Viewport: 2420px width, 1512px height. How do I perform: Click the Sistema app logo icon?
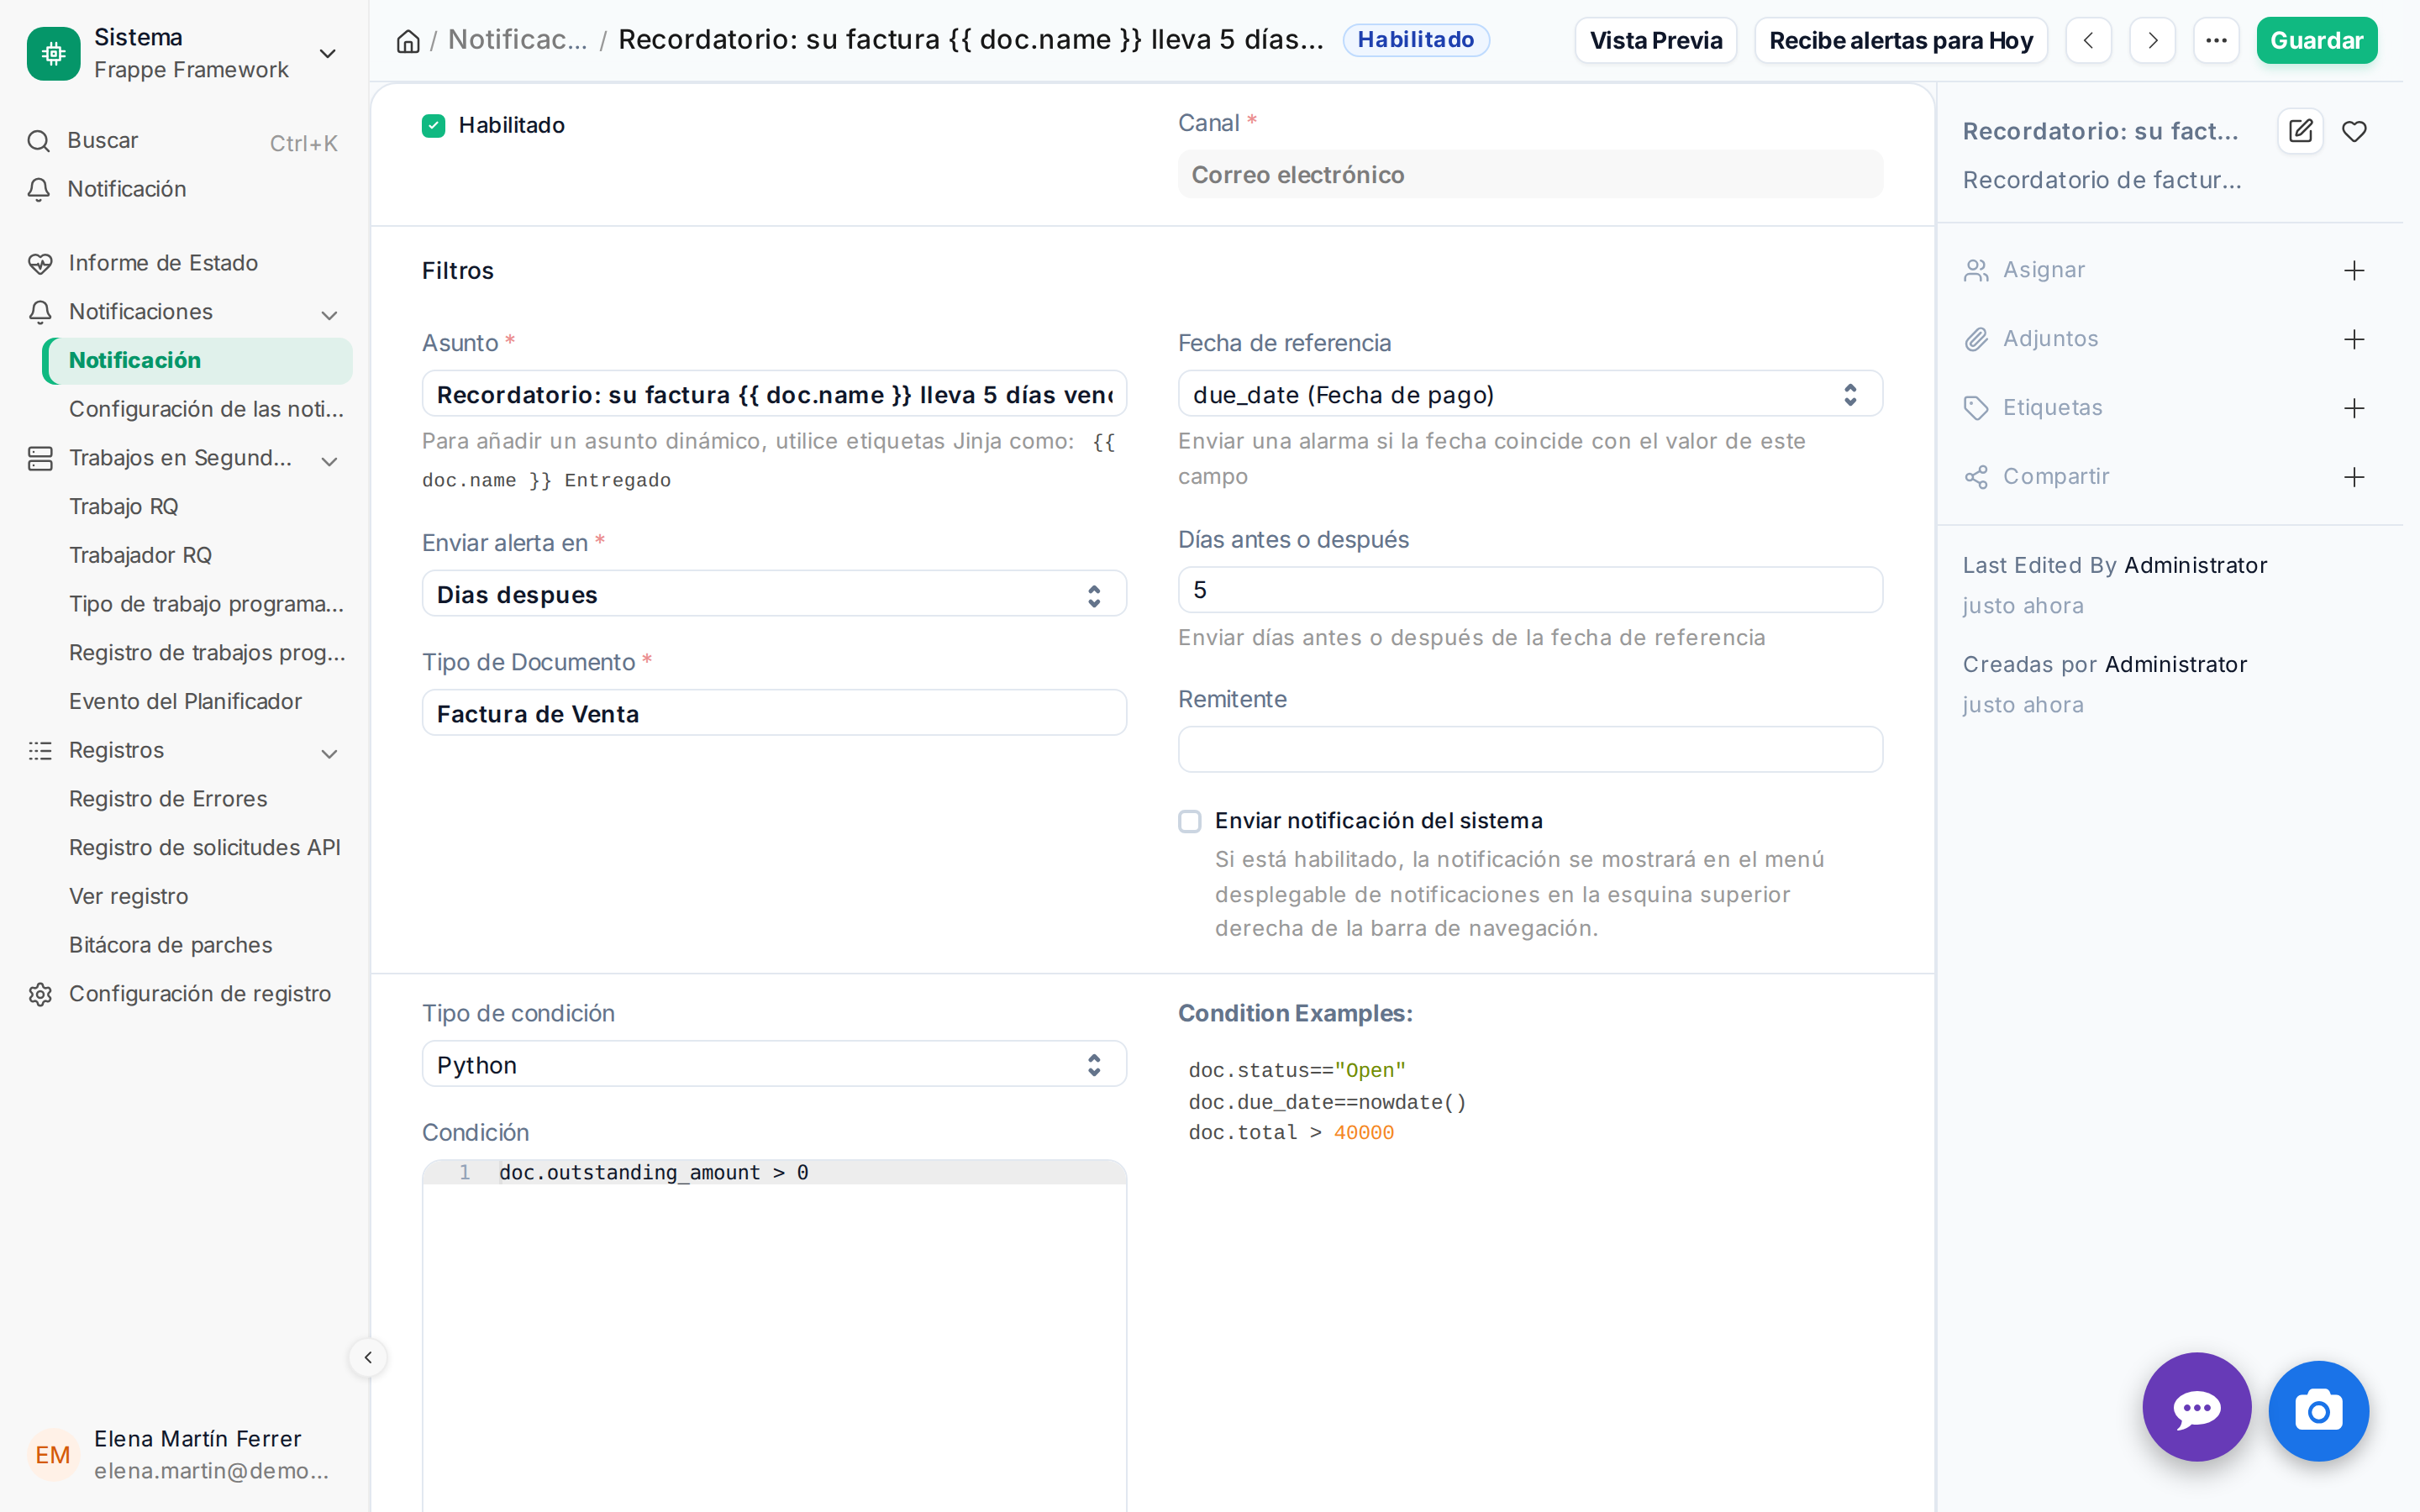[53, 53]
